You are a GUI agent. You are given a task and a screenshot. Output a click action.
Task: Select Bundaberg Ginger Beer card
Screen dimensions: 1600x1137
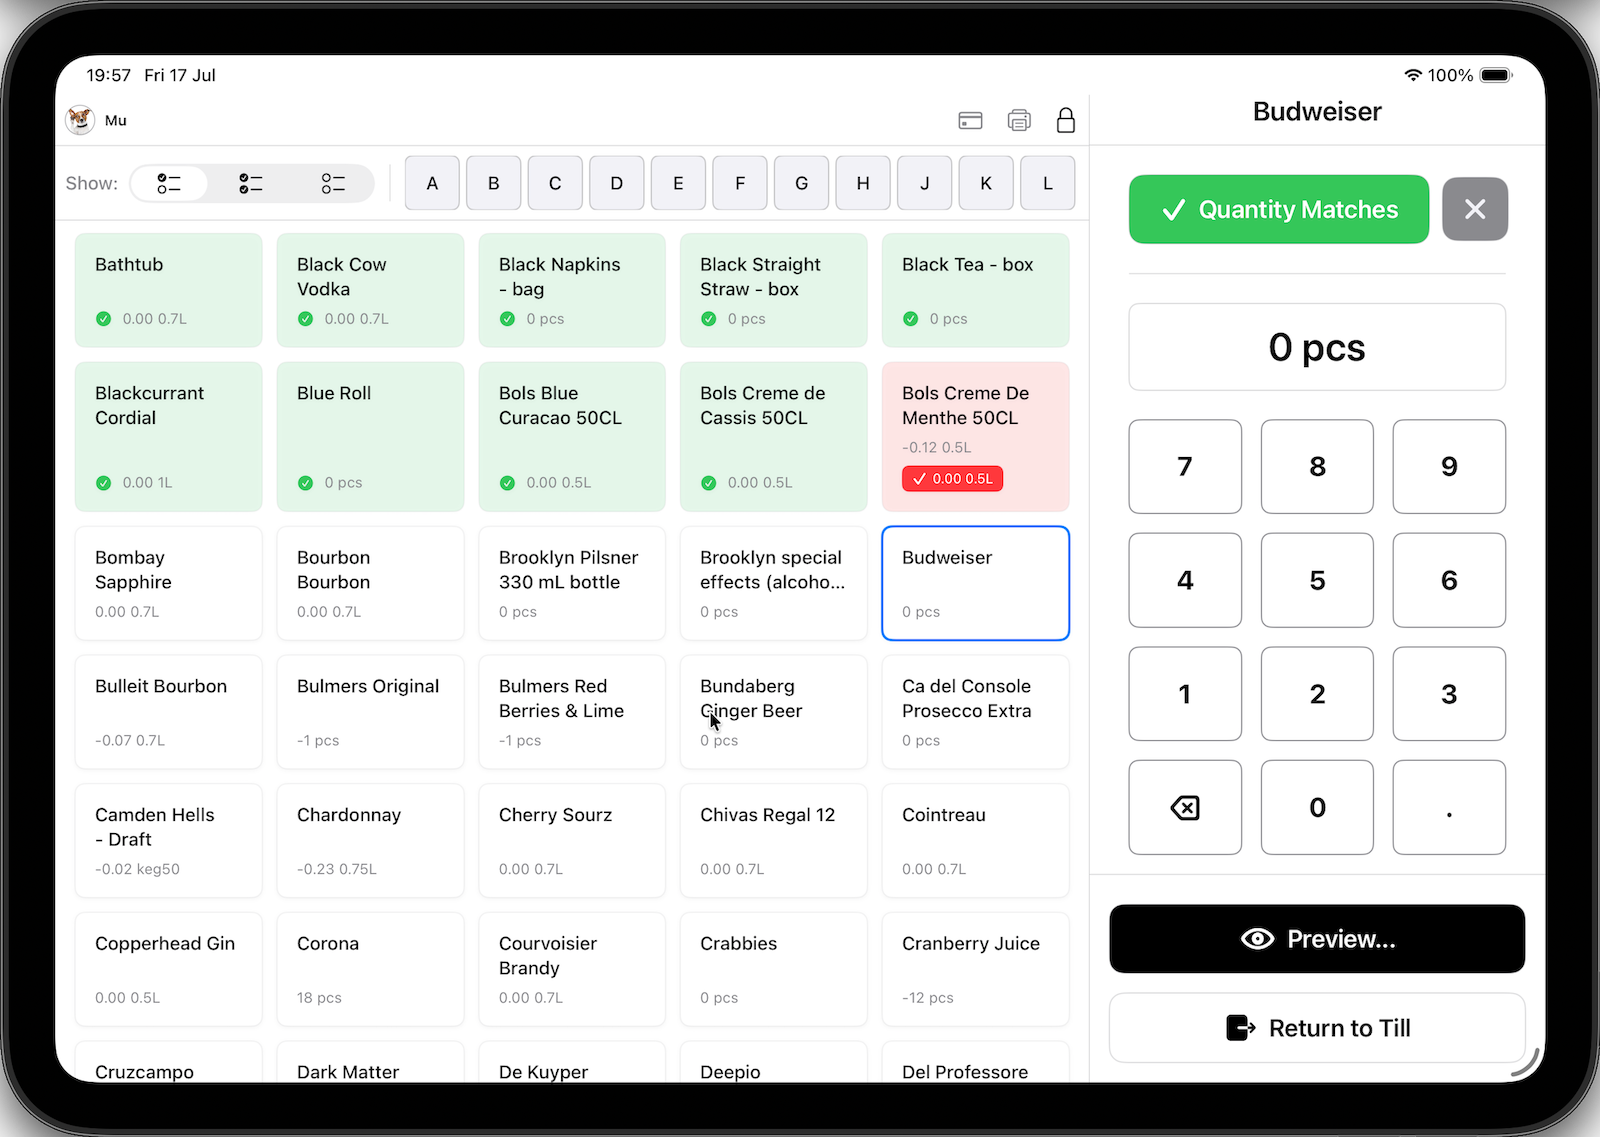pos(774,712)
